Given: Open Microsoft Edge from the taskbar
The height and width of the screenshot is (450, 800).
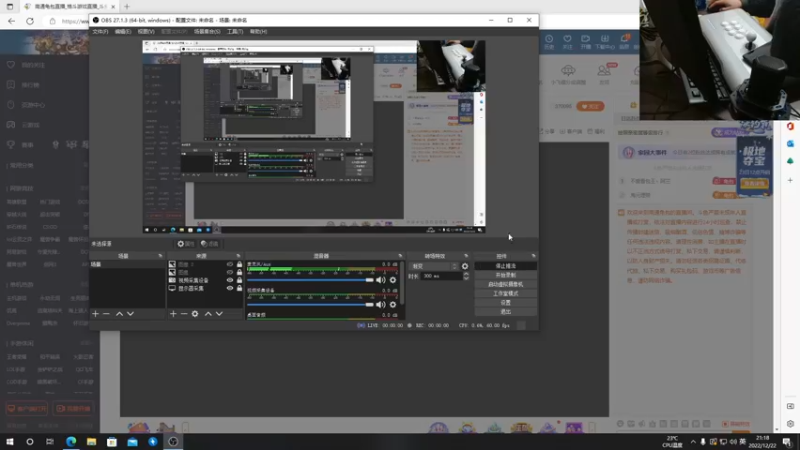Looking at the screenshot, I should (71, 442).
